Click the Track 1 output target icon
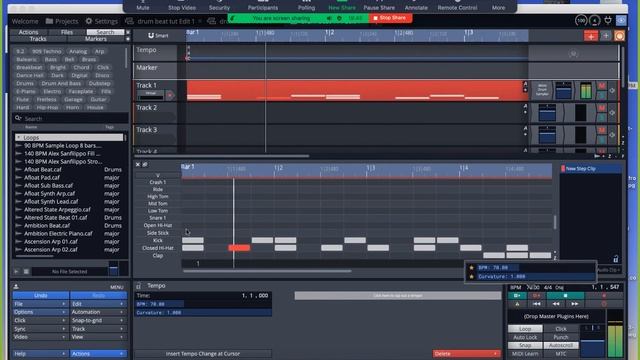Image resolution: width=640 pixels, height=360 pixels. 612,91
